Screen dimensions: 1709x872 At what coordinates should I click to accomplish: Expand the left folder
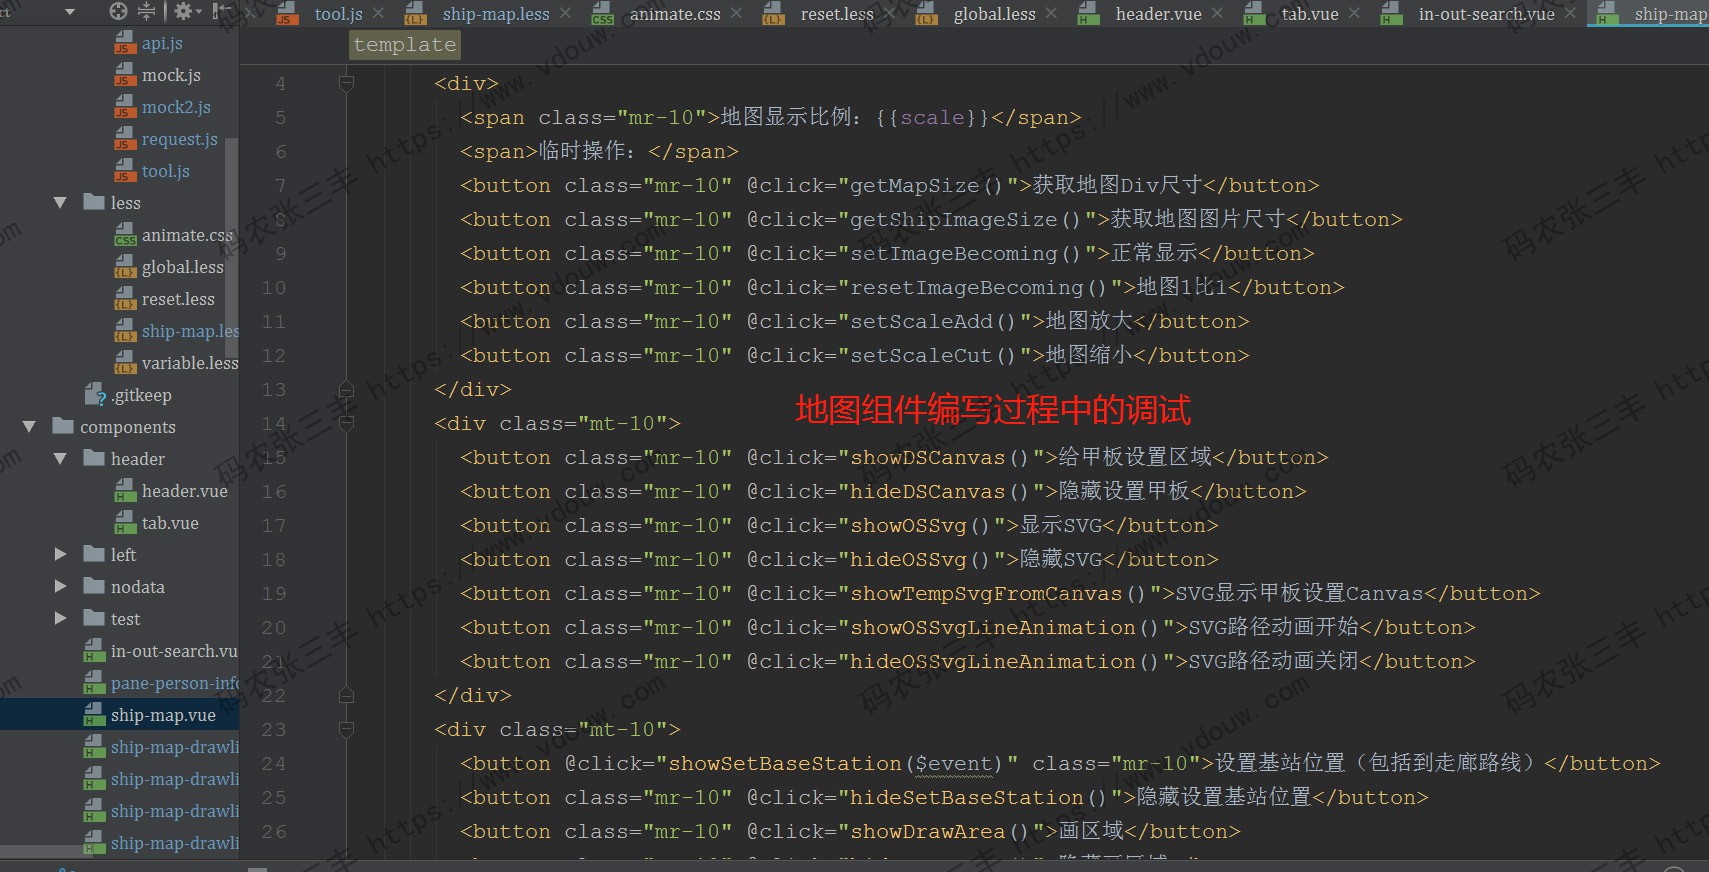point(60,555)
